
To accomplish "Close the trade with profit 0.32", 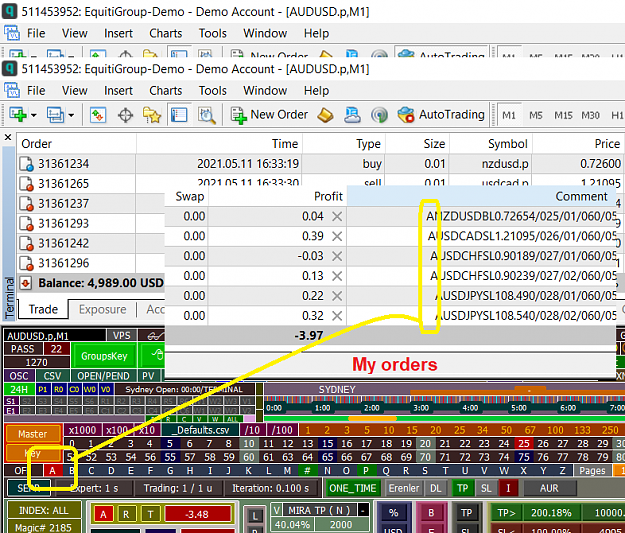I will pyautogui.click(x=337, y=316).
